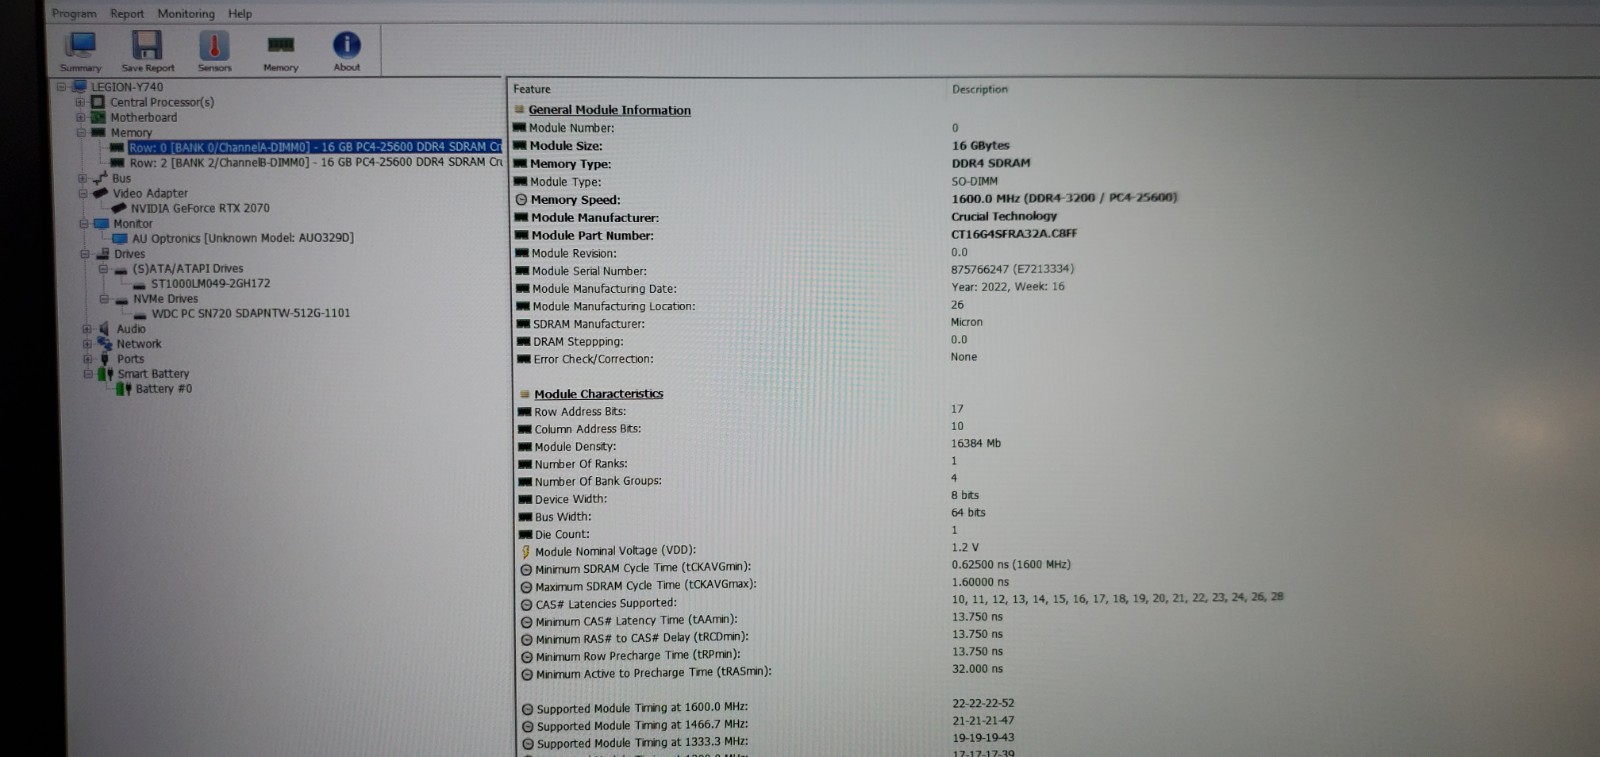Click the Feature column header
Viewport: 1600px width, 757px height.
click(532, 89)
